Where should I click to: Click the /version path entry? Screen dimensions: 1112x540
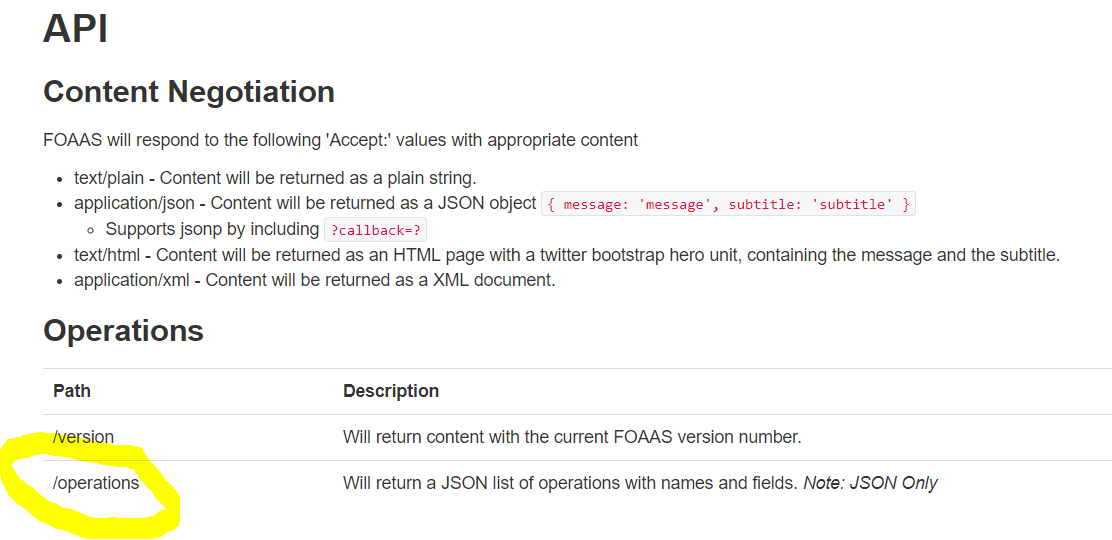click(x=83, y=437)
